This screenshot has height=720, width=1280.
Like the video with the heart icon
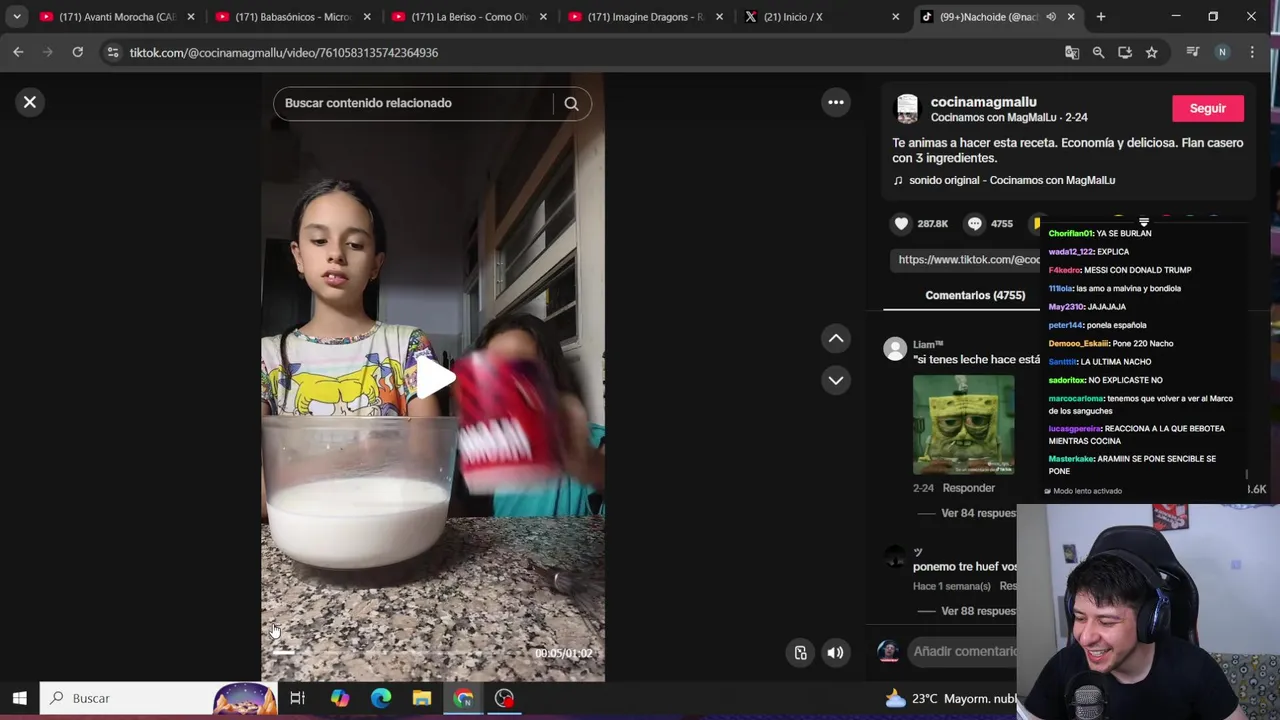pos(901,224)
